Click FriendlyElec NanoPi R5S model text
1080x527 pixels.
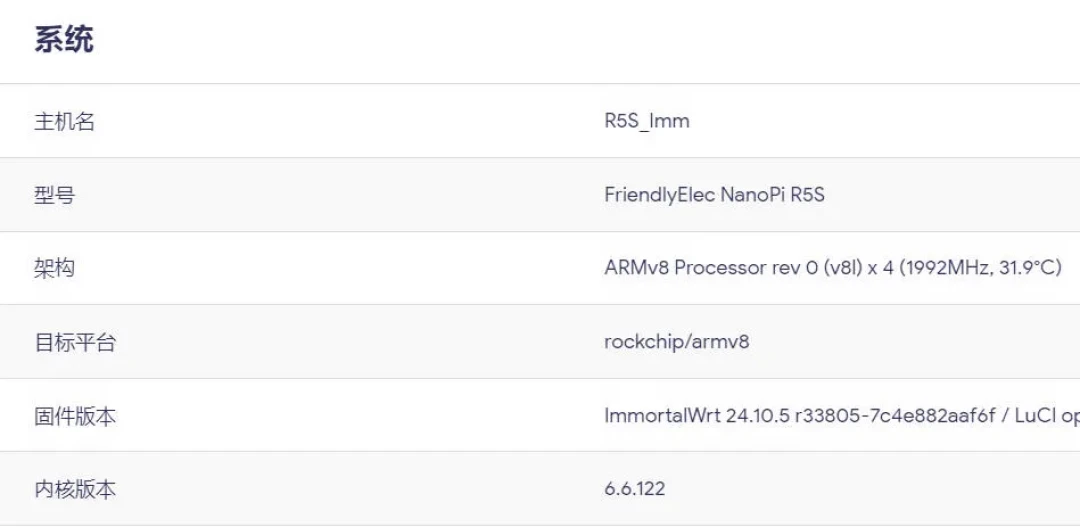click(x=714, y=195)
